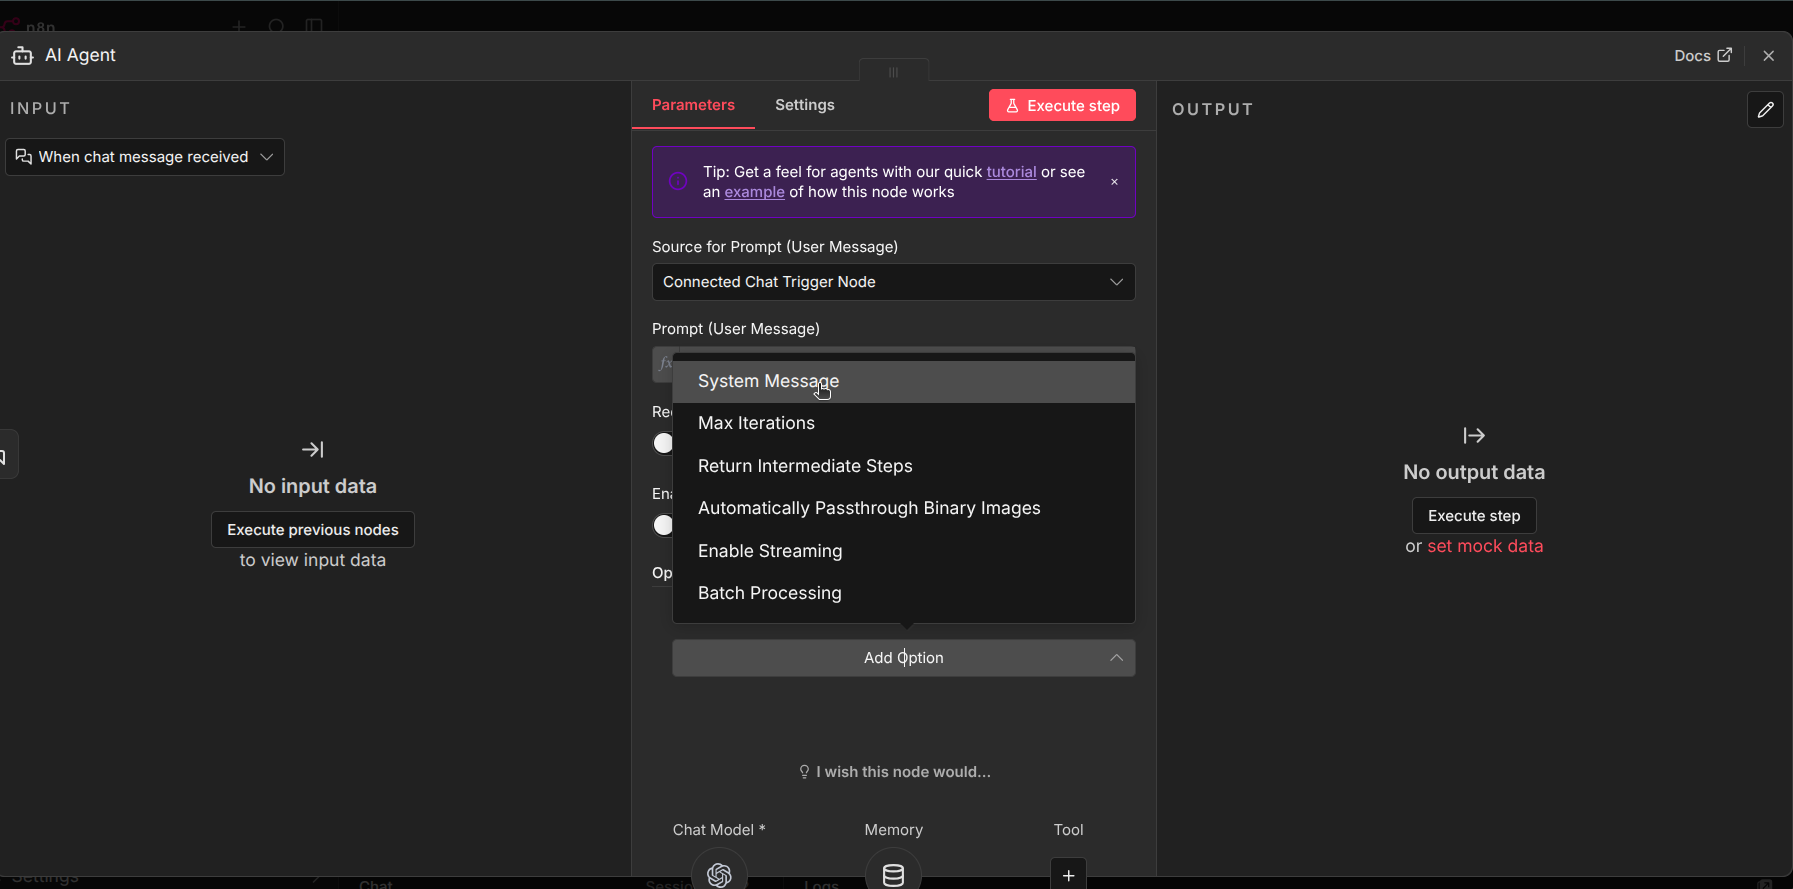Toggle the Enable switch above Options

[x=663, y=525]
